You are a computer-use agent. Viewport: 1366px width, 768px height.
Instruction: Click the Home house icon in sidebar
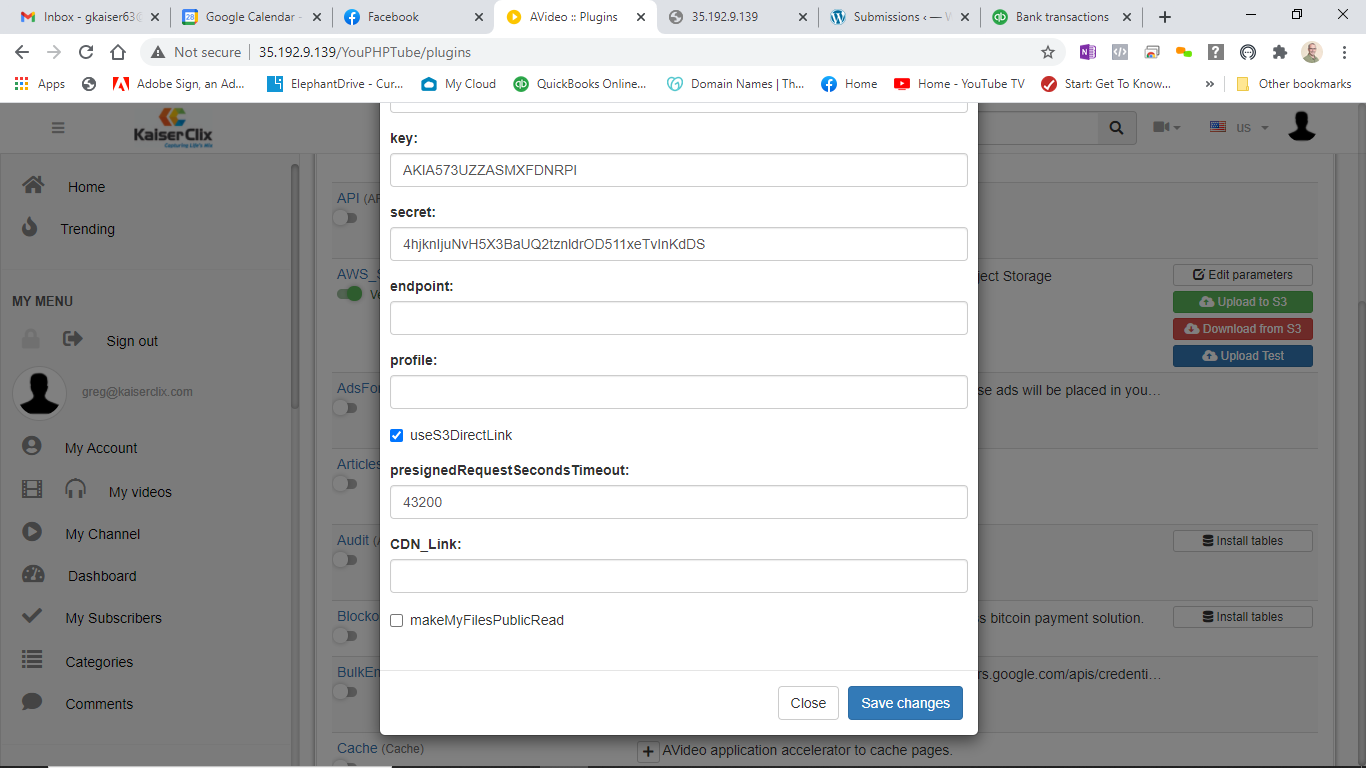click(x=33, y=185)
